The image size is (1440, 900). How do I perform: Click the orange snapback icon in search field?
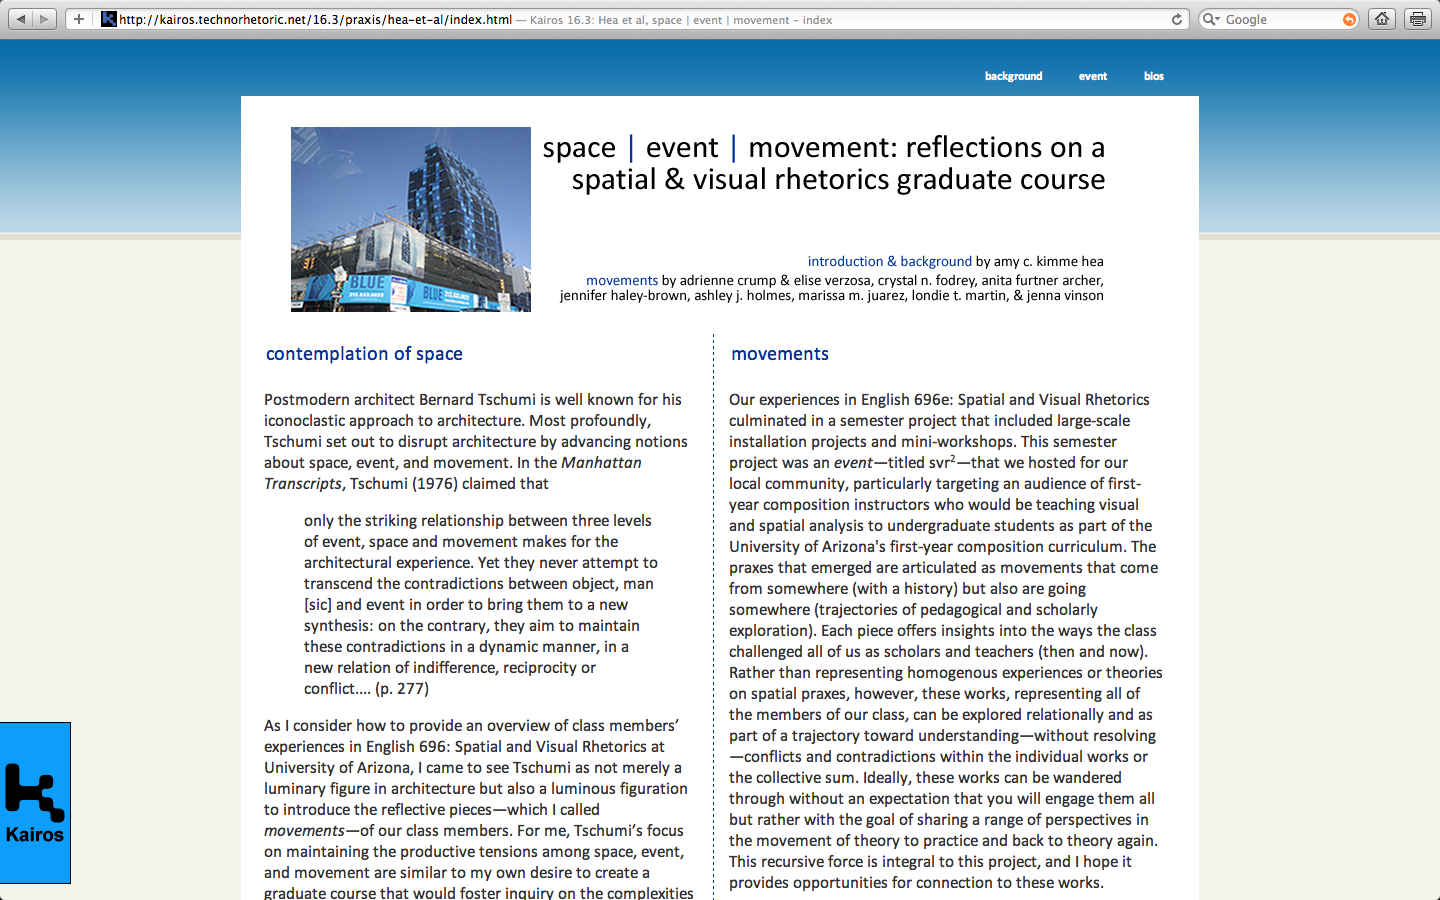point(1349,19)
